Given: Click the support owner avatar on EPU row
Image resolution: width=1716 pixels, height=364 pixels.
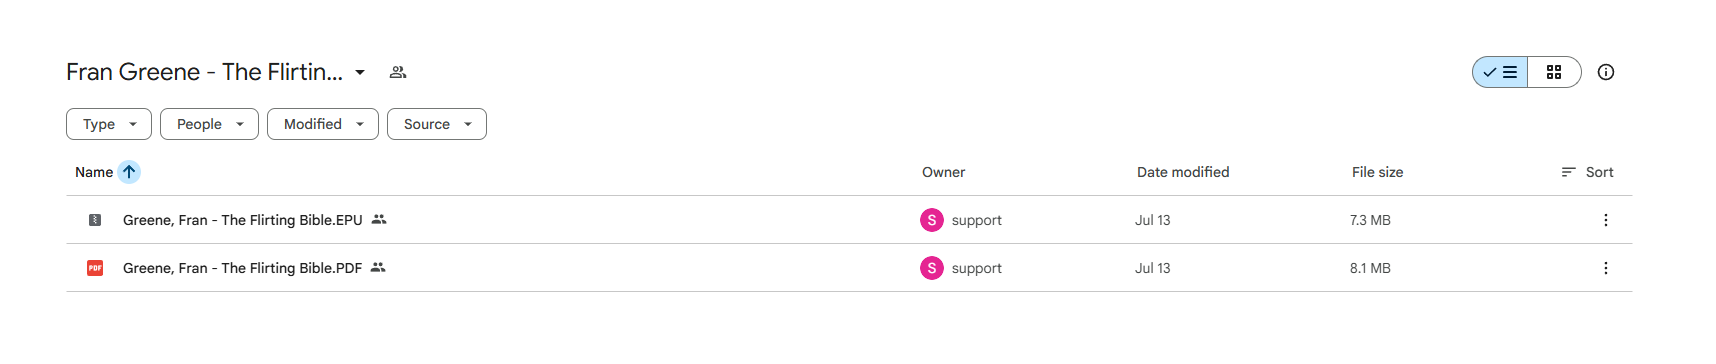Looking at the screenshot, I should (932, 220).
